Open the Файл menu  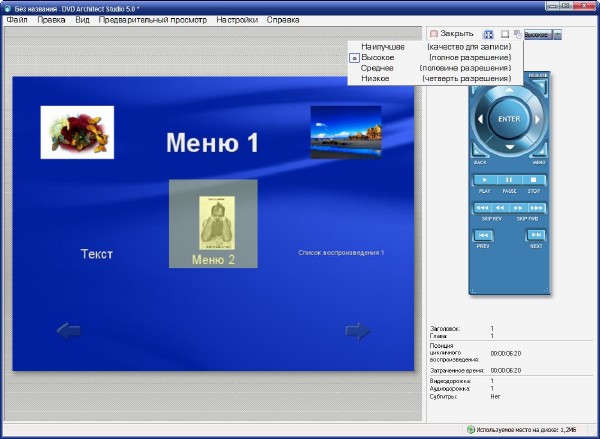(17, 20)
